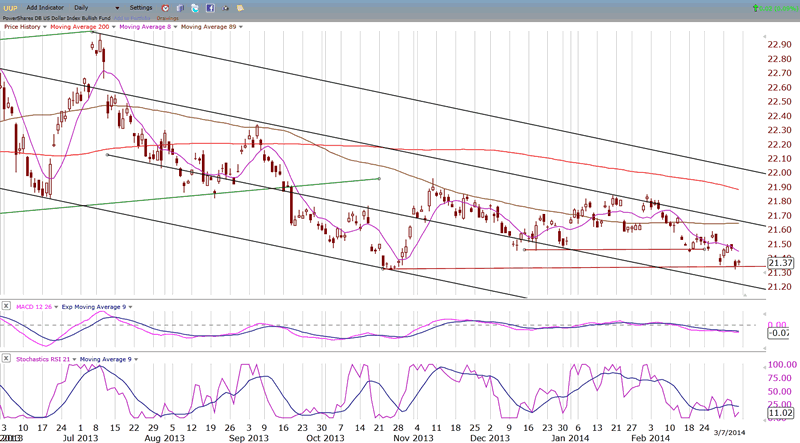Screen dimensions: 800x443
Task: Click the UUP ticker symbol field
Action: [x=10, y=7]
